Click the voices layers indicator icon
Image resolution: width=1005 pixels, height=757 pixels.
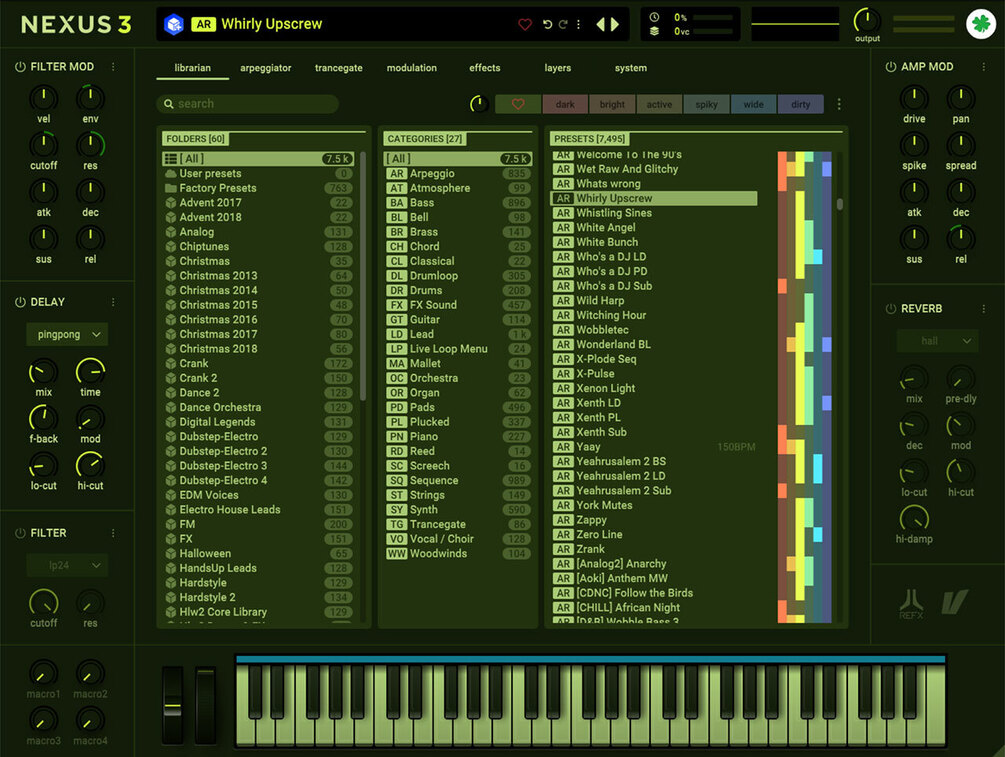(x=654, y=31)
